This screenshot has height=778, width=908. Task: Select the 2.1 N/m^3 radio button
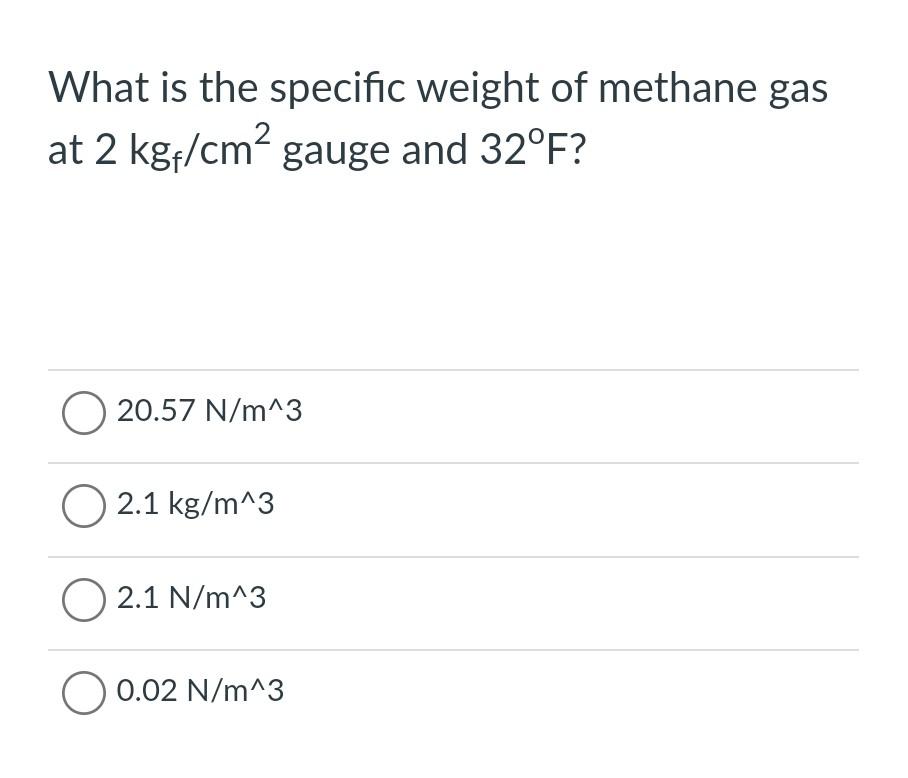tap(84, 599)
